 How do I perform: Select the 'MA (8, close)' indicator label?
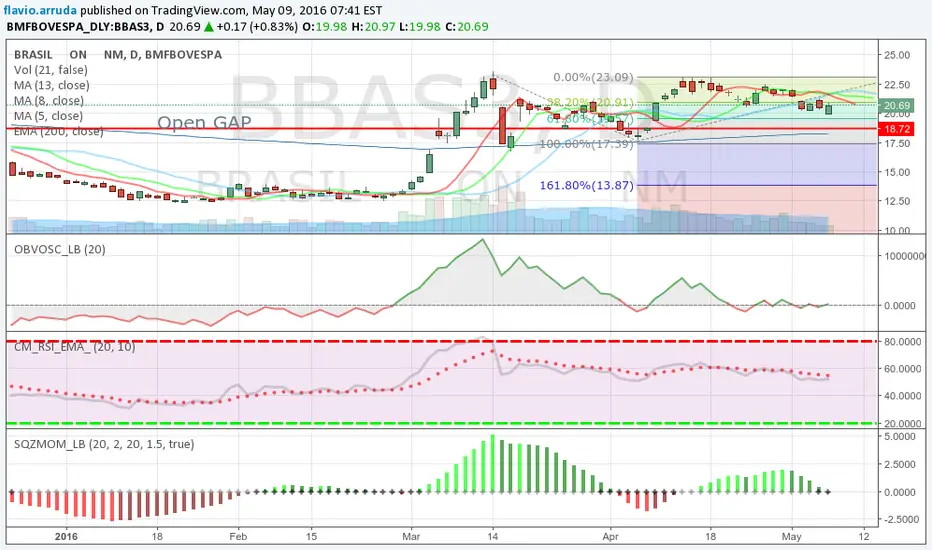coord(49,100)
